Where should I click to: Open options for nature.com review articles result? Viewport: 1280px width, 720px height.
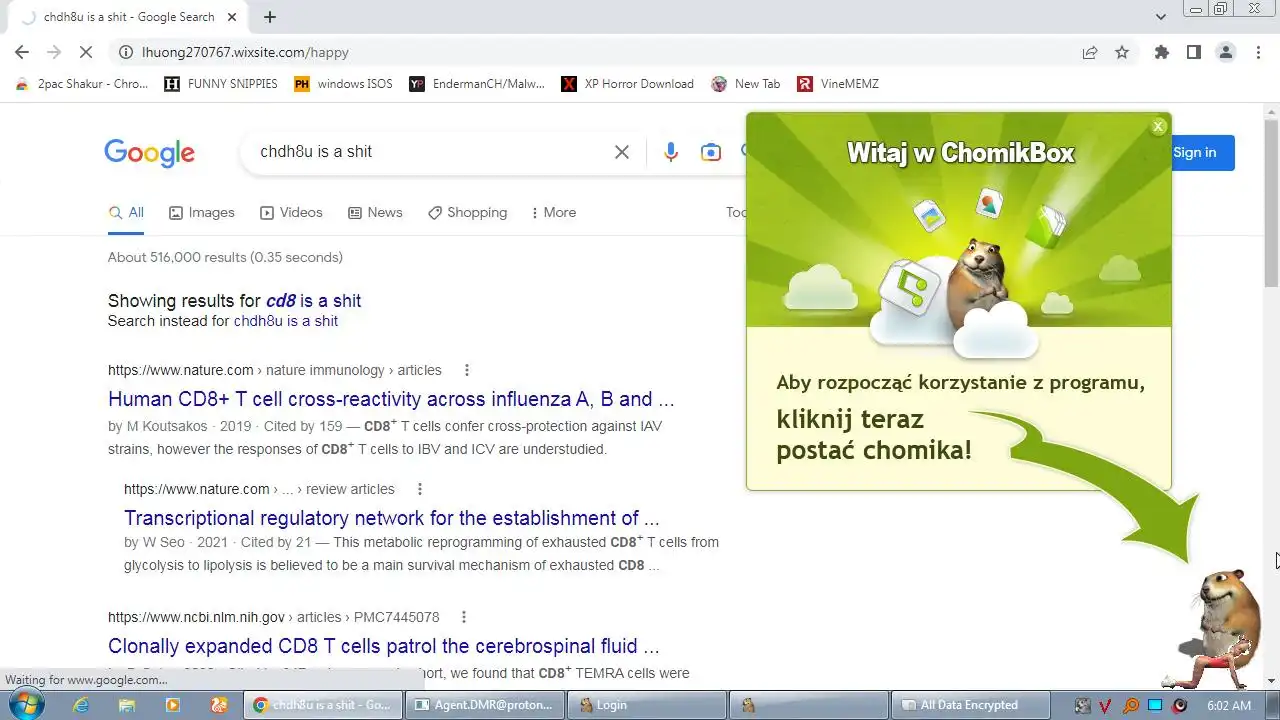420,489
